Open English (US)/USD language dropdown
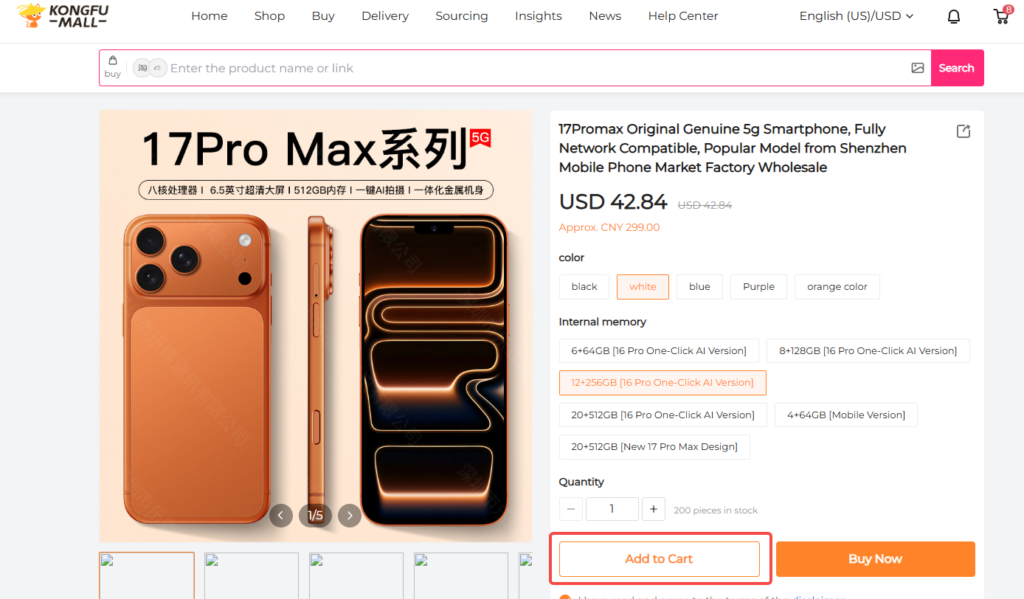 point(856,16)
